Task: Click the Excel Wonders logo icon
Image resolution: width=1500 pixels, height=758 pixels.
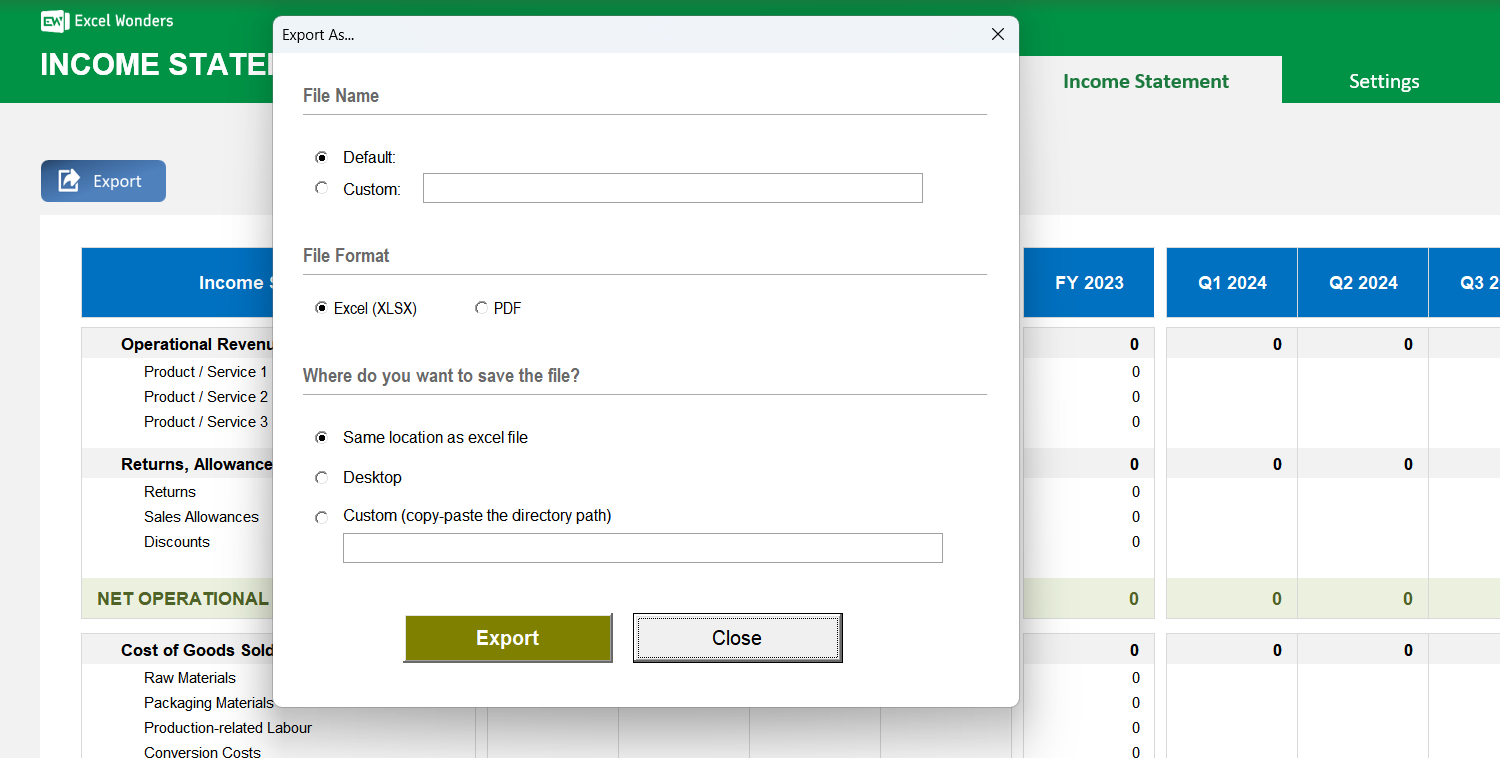Action: (x=54, y=20)
